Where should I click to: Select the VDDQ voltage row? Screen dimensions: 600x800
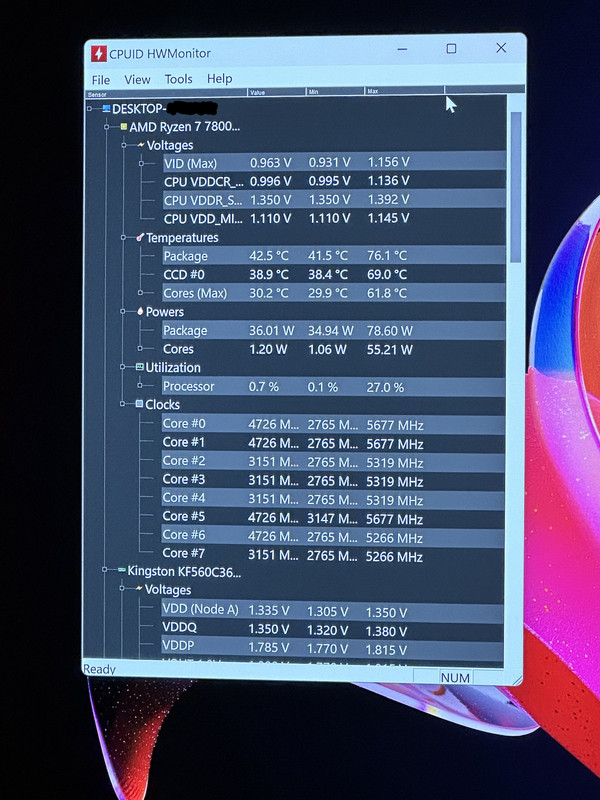click(332, 629)
